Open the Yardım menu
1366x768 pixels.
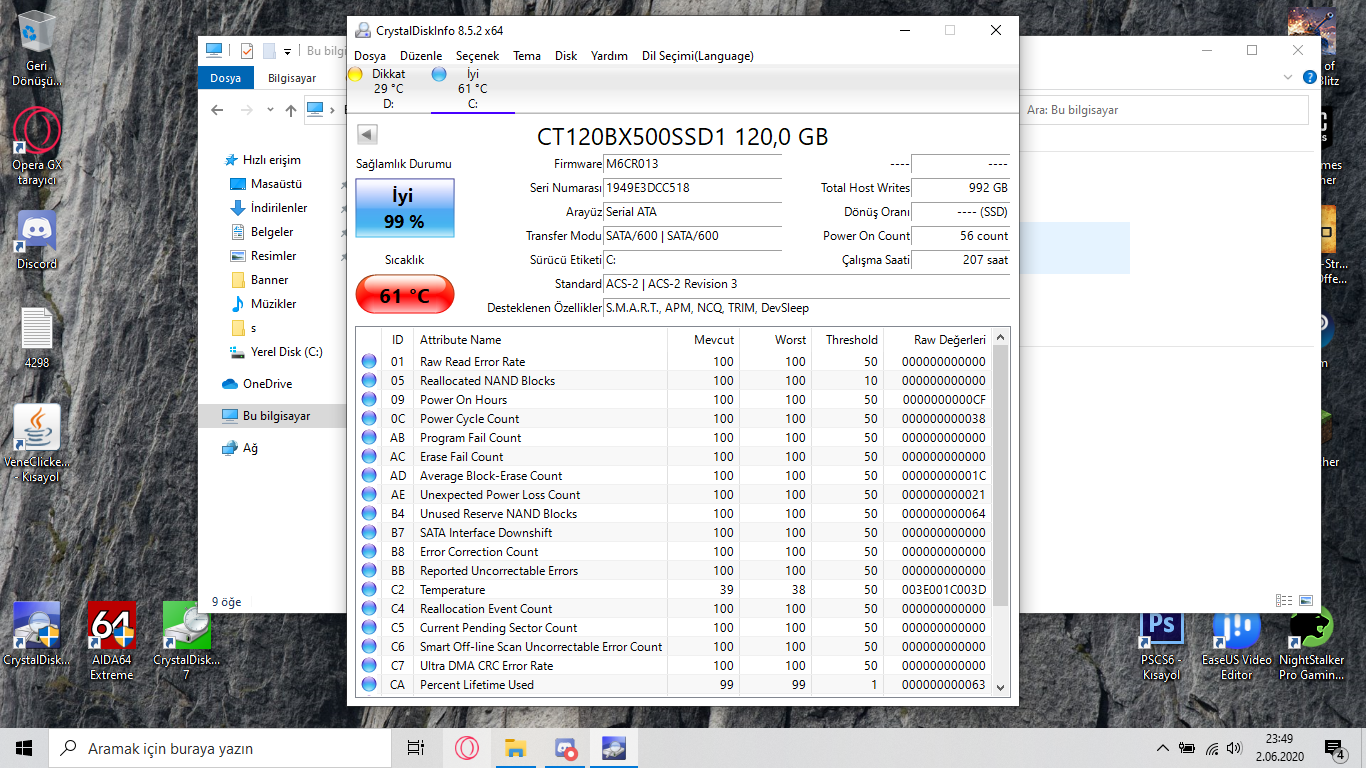[609, 56]
